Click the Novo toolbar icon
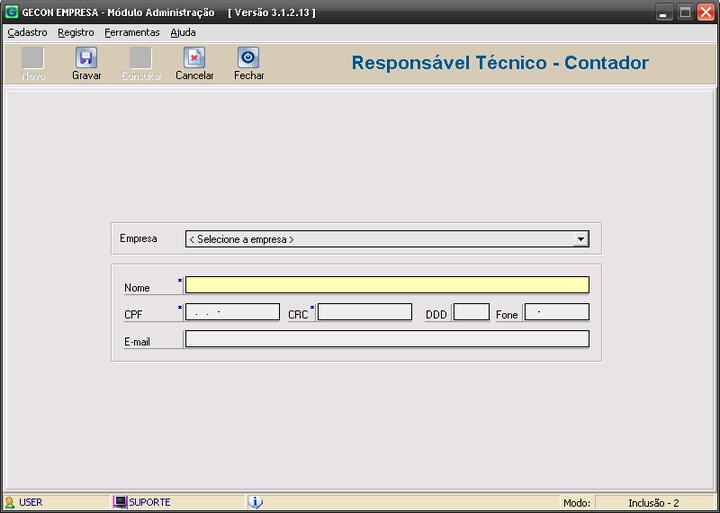 pyautogui.click(x=33, y=58)
